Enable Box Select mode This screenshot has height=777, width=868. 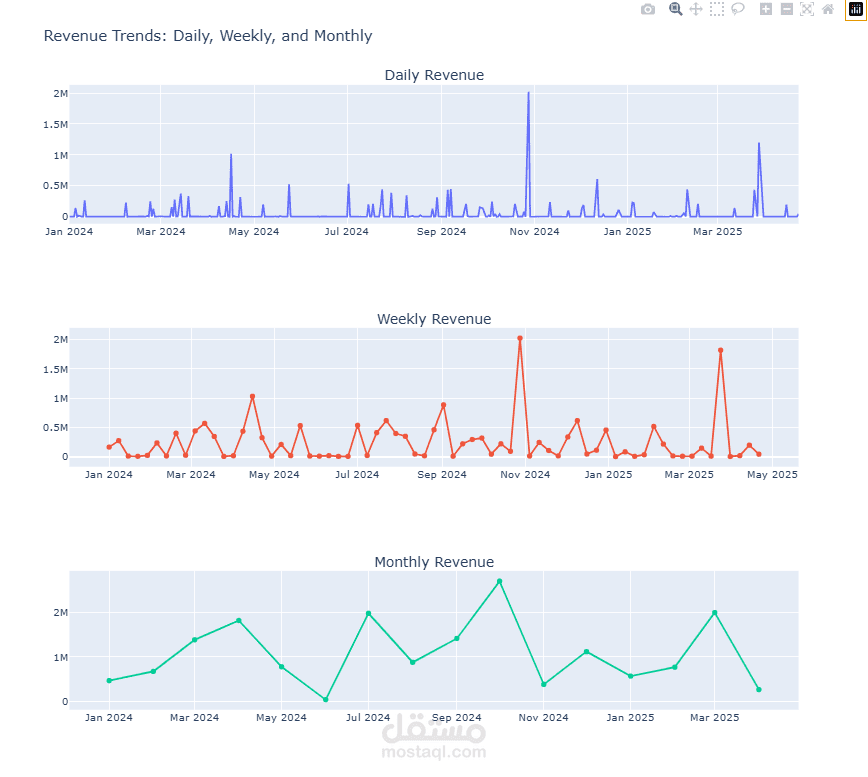click(716, 9)
